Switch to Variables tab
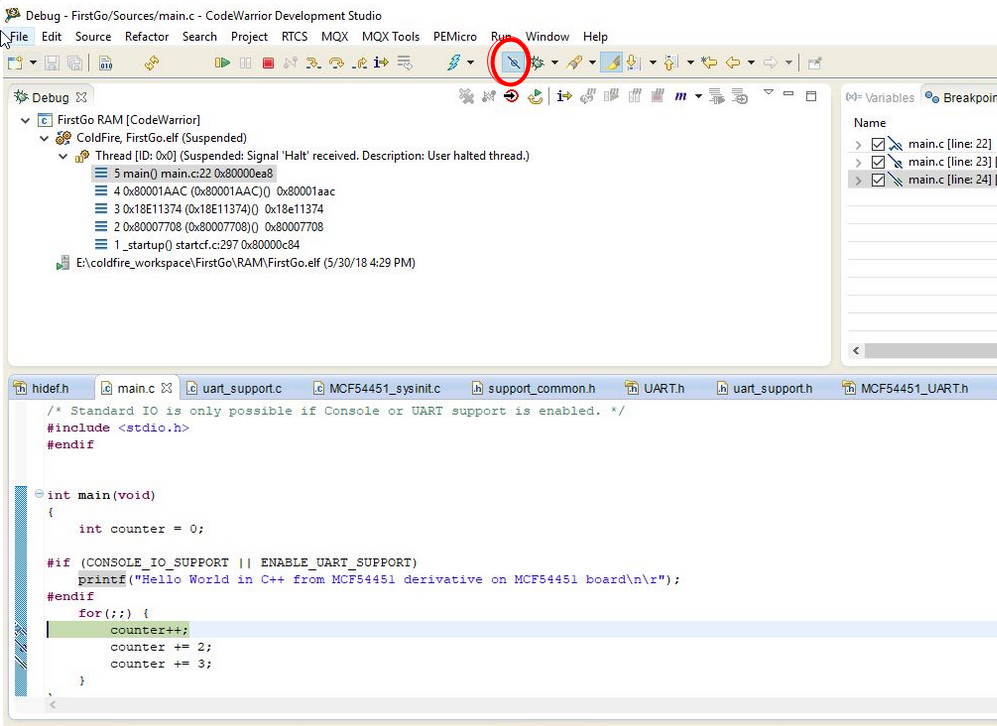 pyautogui.click(x=880, y=97)
